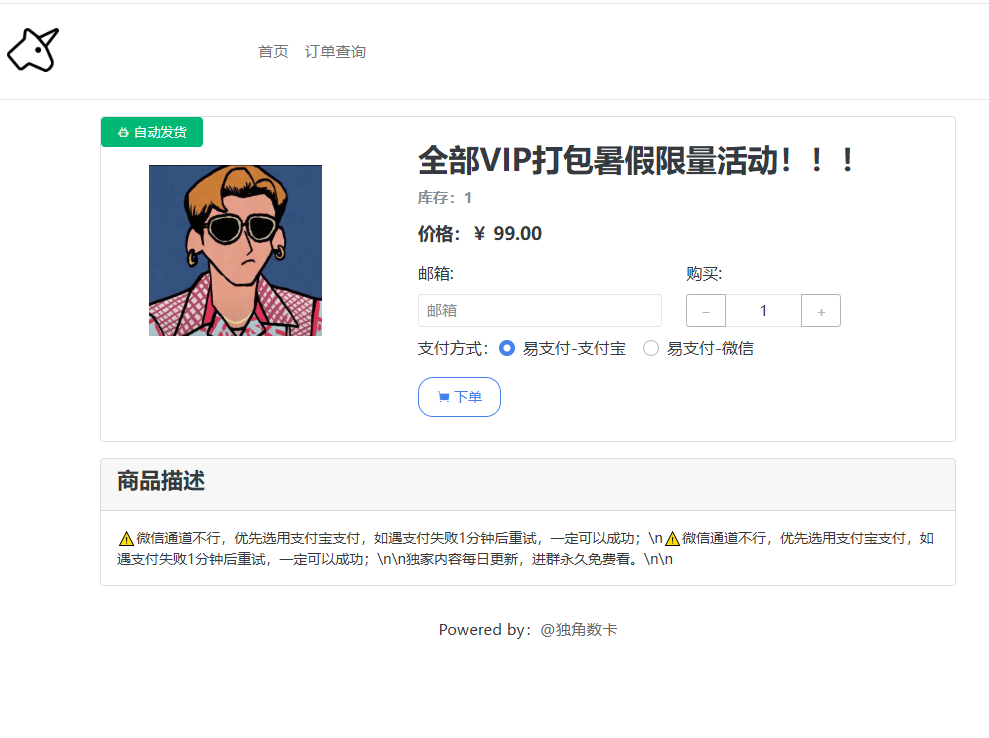Image resolution: width=989 pixels, height=738 pixels.
Task: Click the quantity number field showing 1
Action: pos(763,311)
